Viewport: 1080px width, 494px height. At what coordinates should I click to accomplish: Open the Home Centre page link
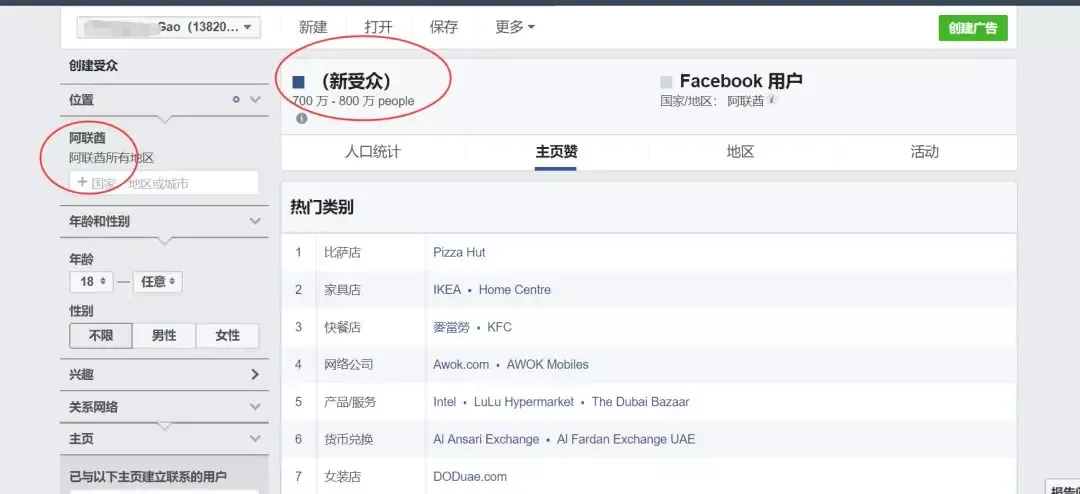(x=515, y=289)
